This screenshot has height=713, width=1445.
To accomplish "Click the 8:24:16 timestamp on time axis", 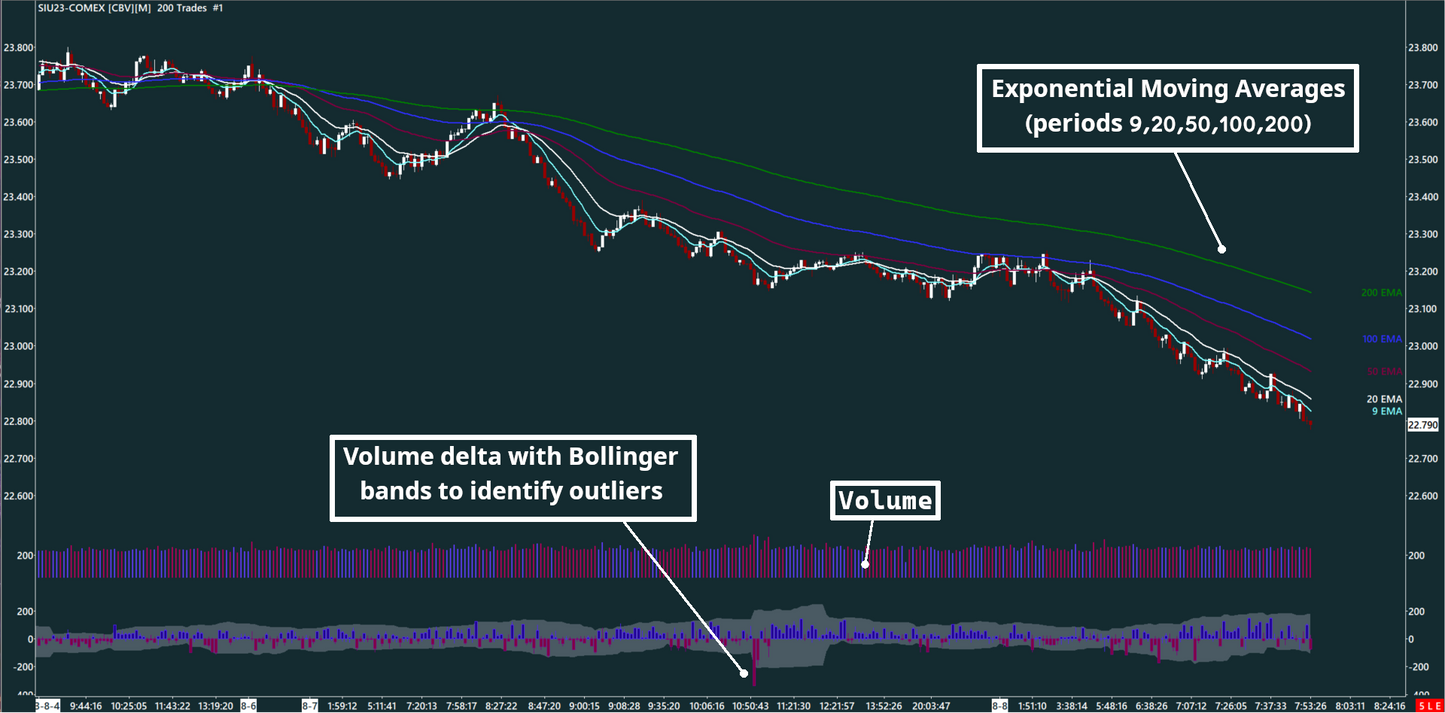I will (1388, 706).
